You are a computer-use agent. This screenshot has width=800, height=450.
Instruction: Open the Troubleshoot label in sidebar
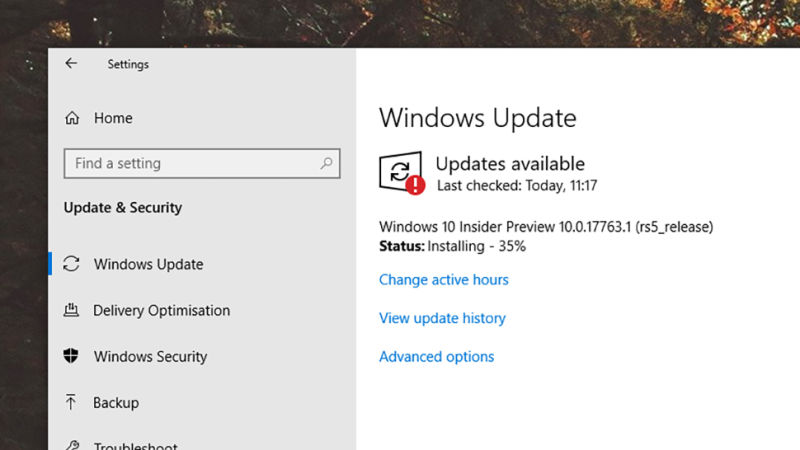(136, 445)
